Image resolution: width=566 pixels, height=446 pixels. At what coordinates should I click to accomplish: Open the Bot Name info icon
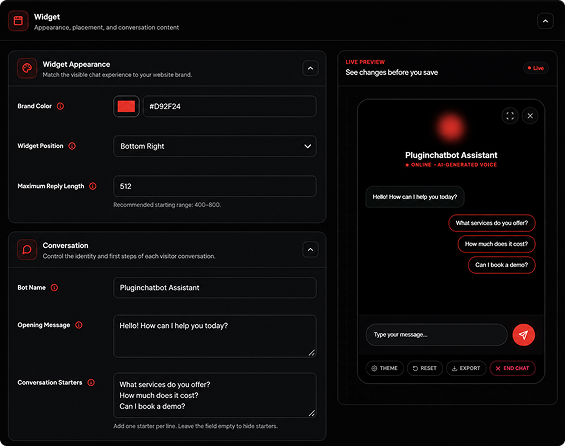point(54,288)
